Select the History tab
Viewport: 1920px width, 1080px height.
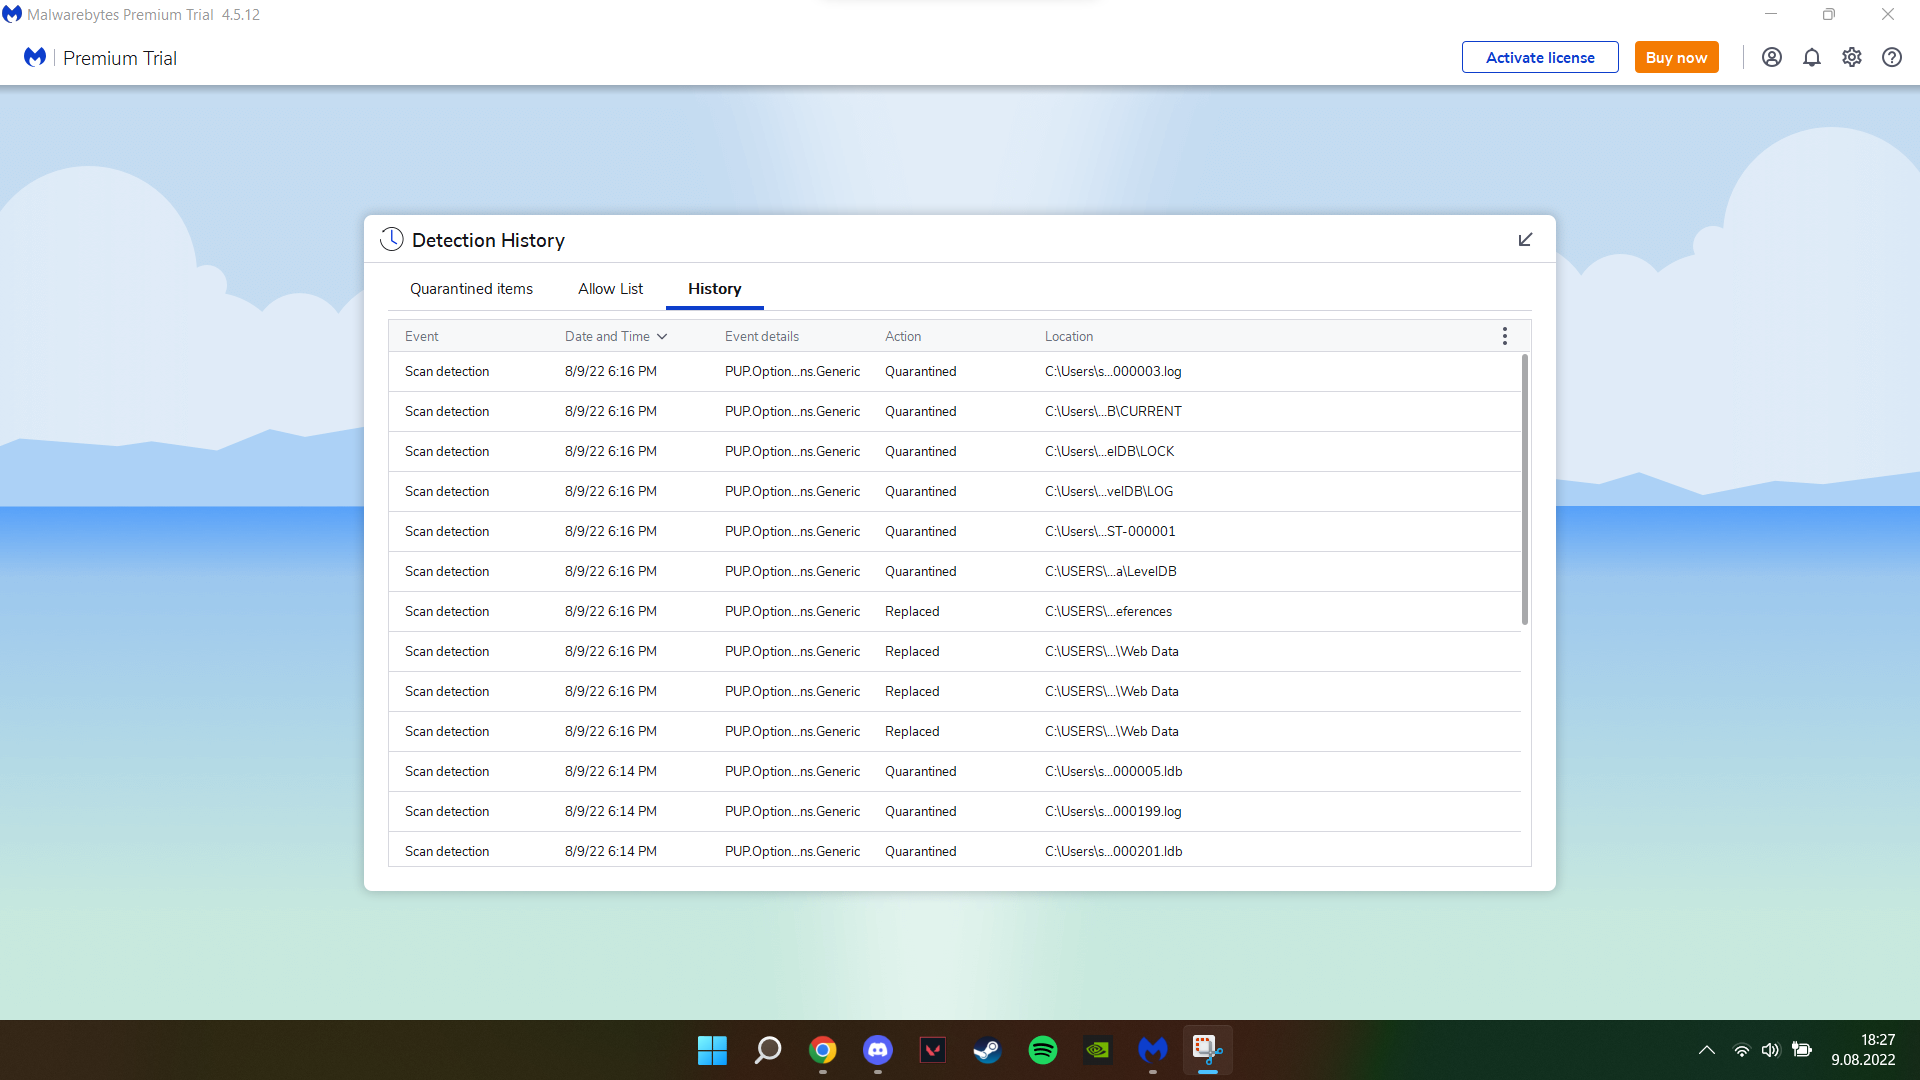(x=714, y=289)
